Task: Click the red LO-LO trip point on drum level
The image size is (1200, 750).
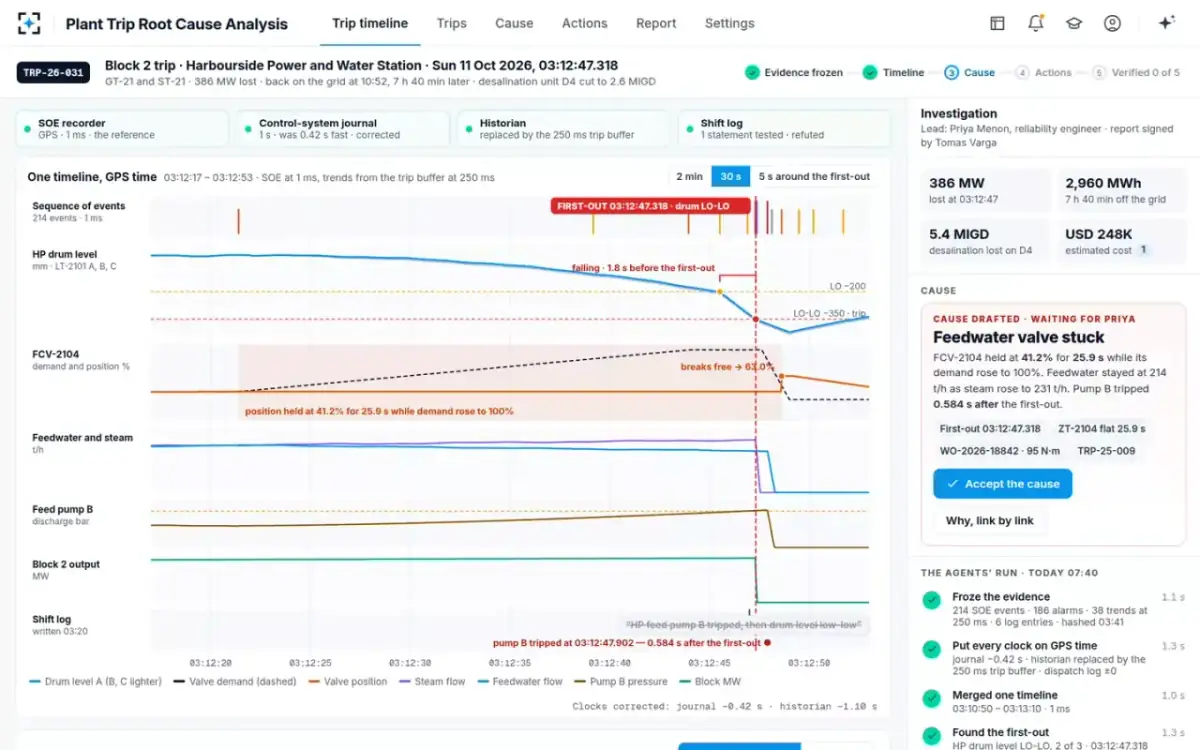Action: click(756, 320)
